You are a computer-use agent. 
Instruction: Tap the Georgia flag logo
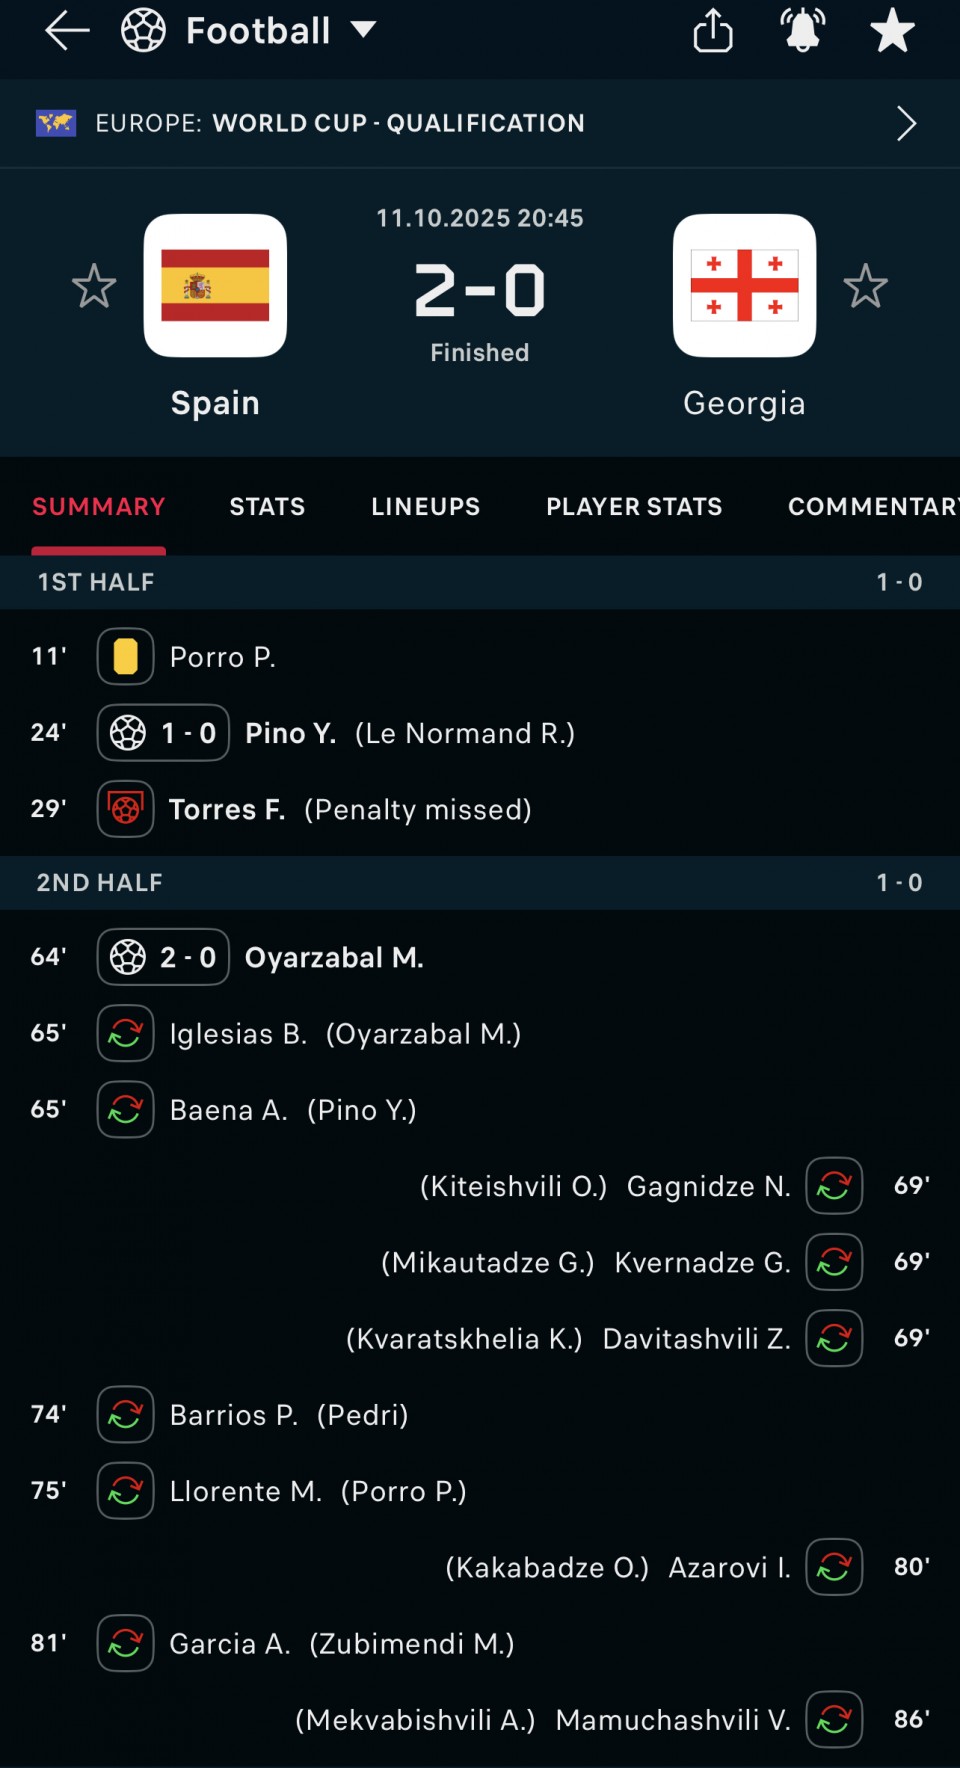click(744, 286)
